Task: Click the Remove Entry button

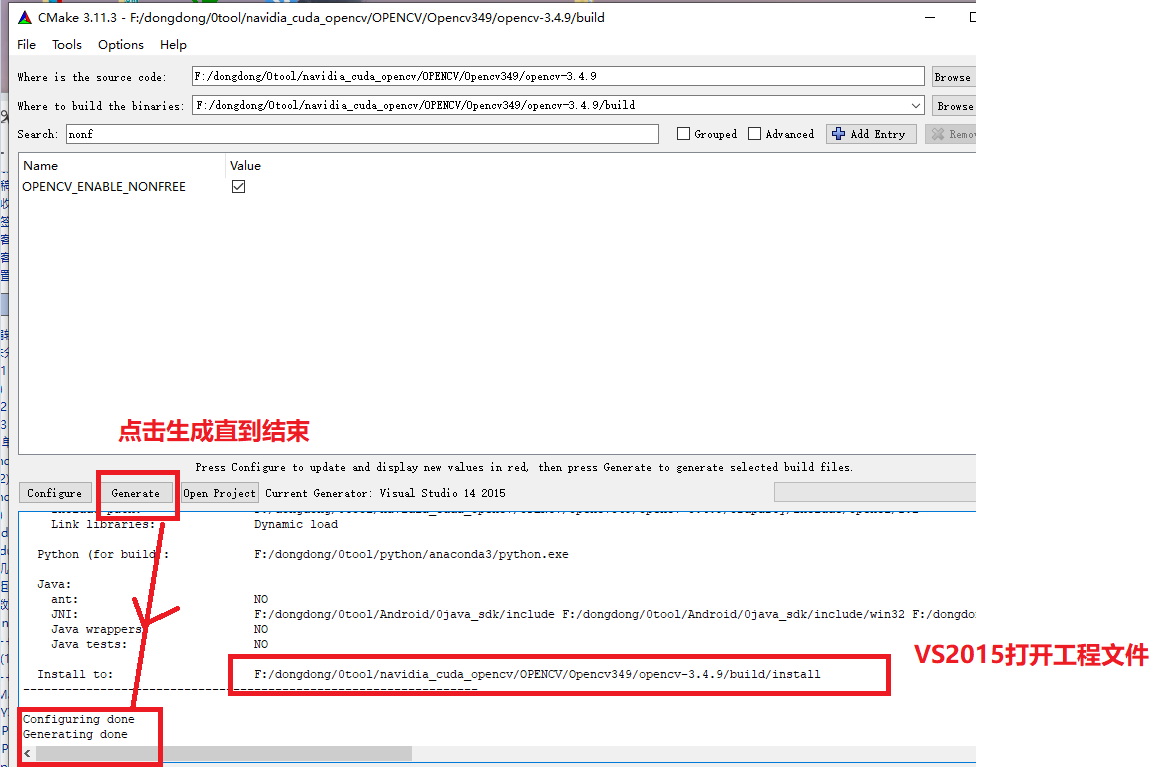Action: pos(951,134)
